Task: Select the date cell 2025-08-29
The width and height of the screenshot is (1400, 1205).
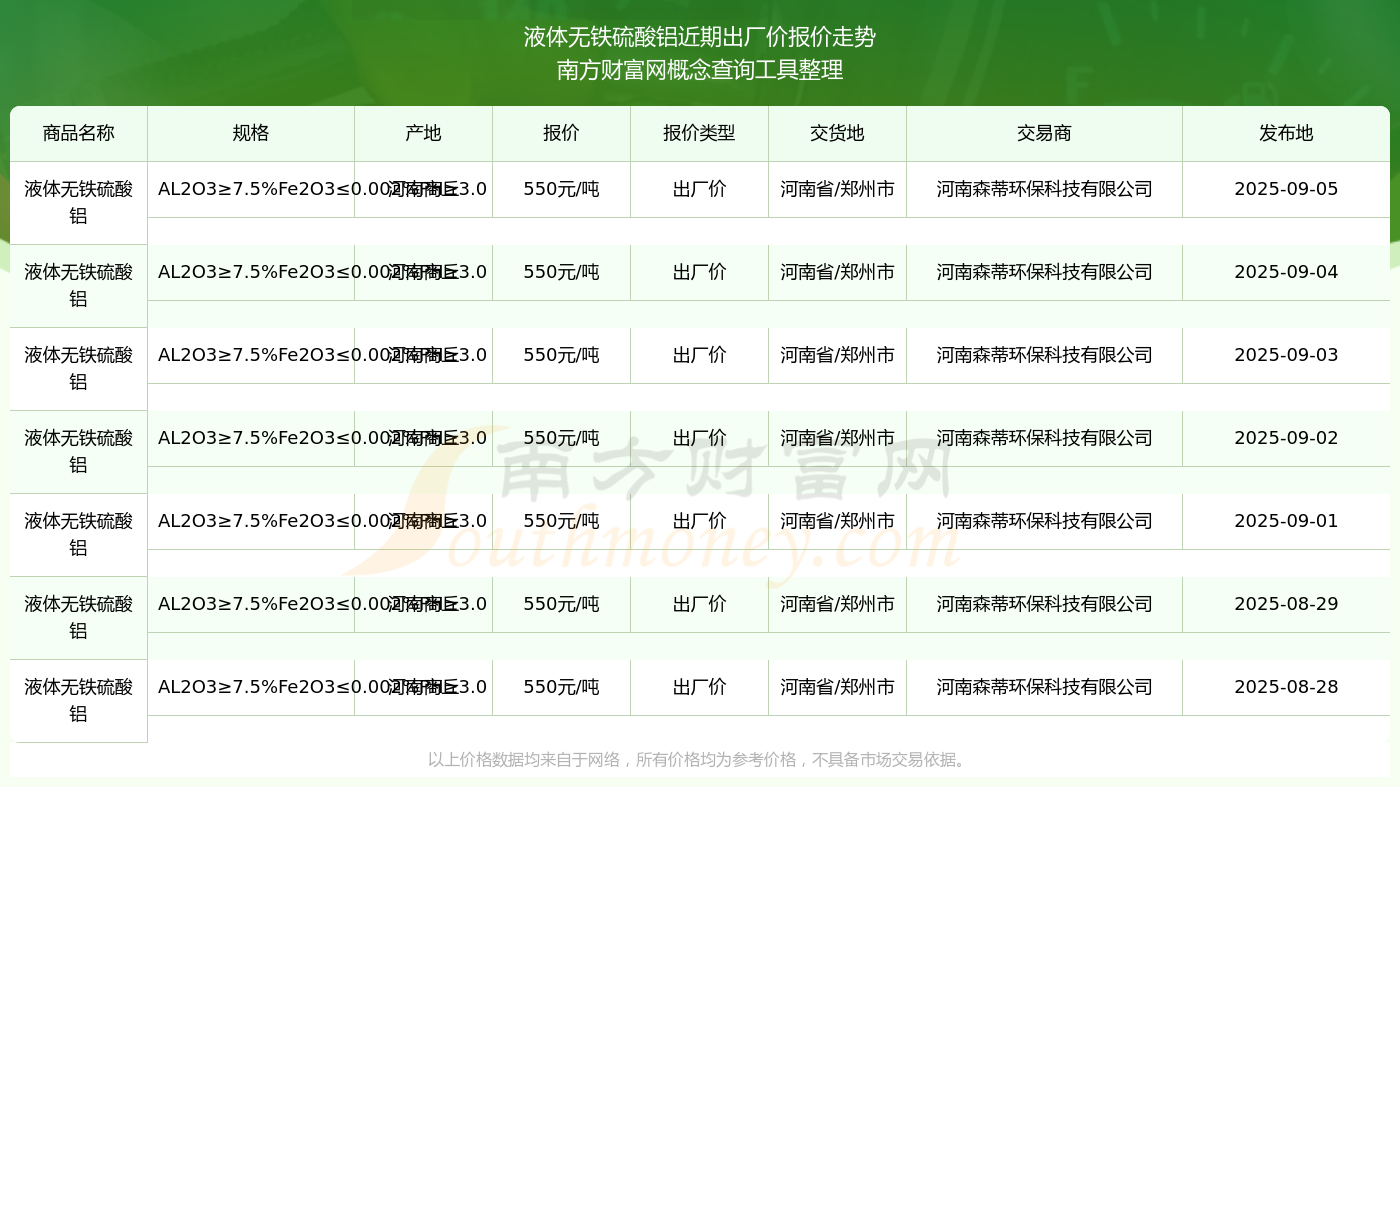Action: 1286,604
